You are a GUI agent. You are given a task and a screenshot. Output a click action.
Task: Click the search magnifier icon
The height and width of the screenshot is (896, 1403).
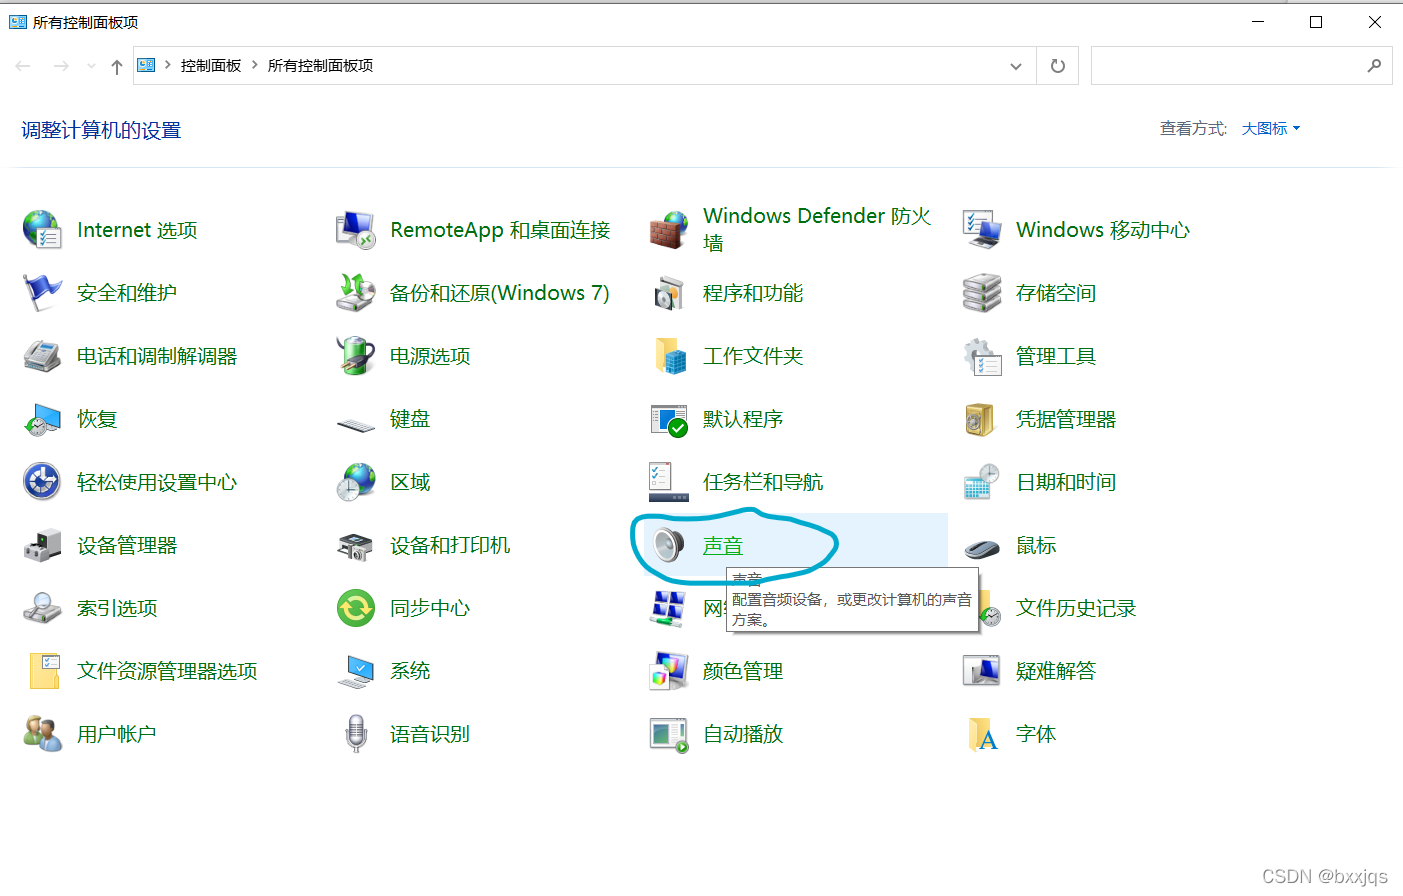[1375, 66]
